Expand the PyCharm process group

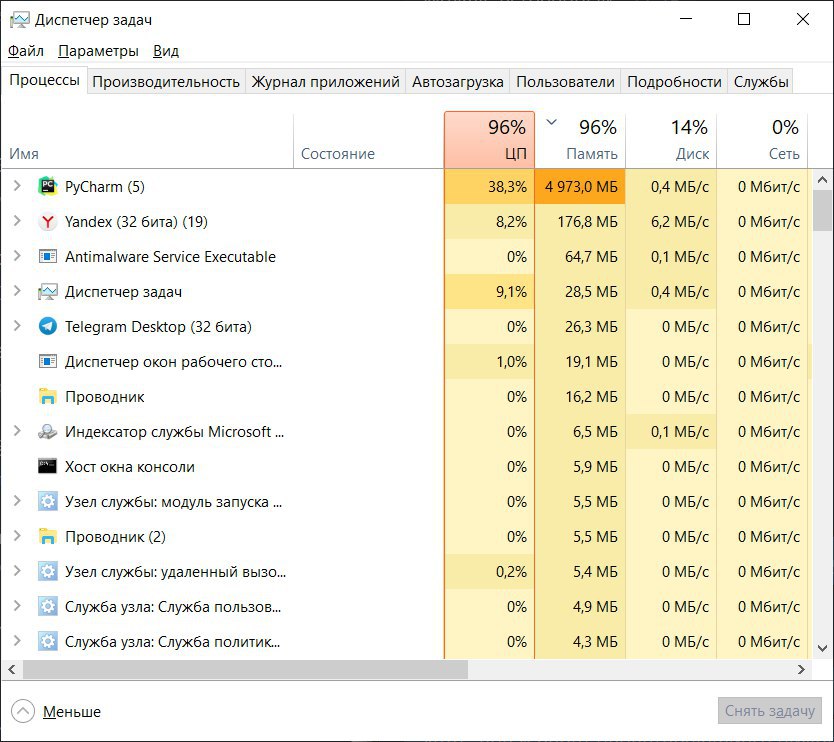pyautogui.click(x=17, y=187)
